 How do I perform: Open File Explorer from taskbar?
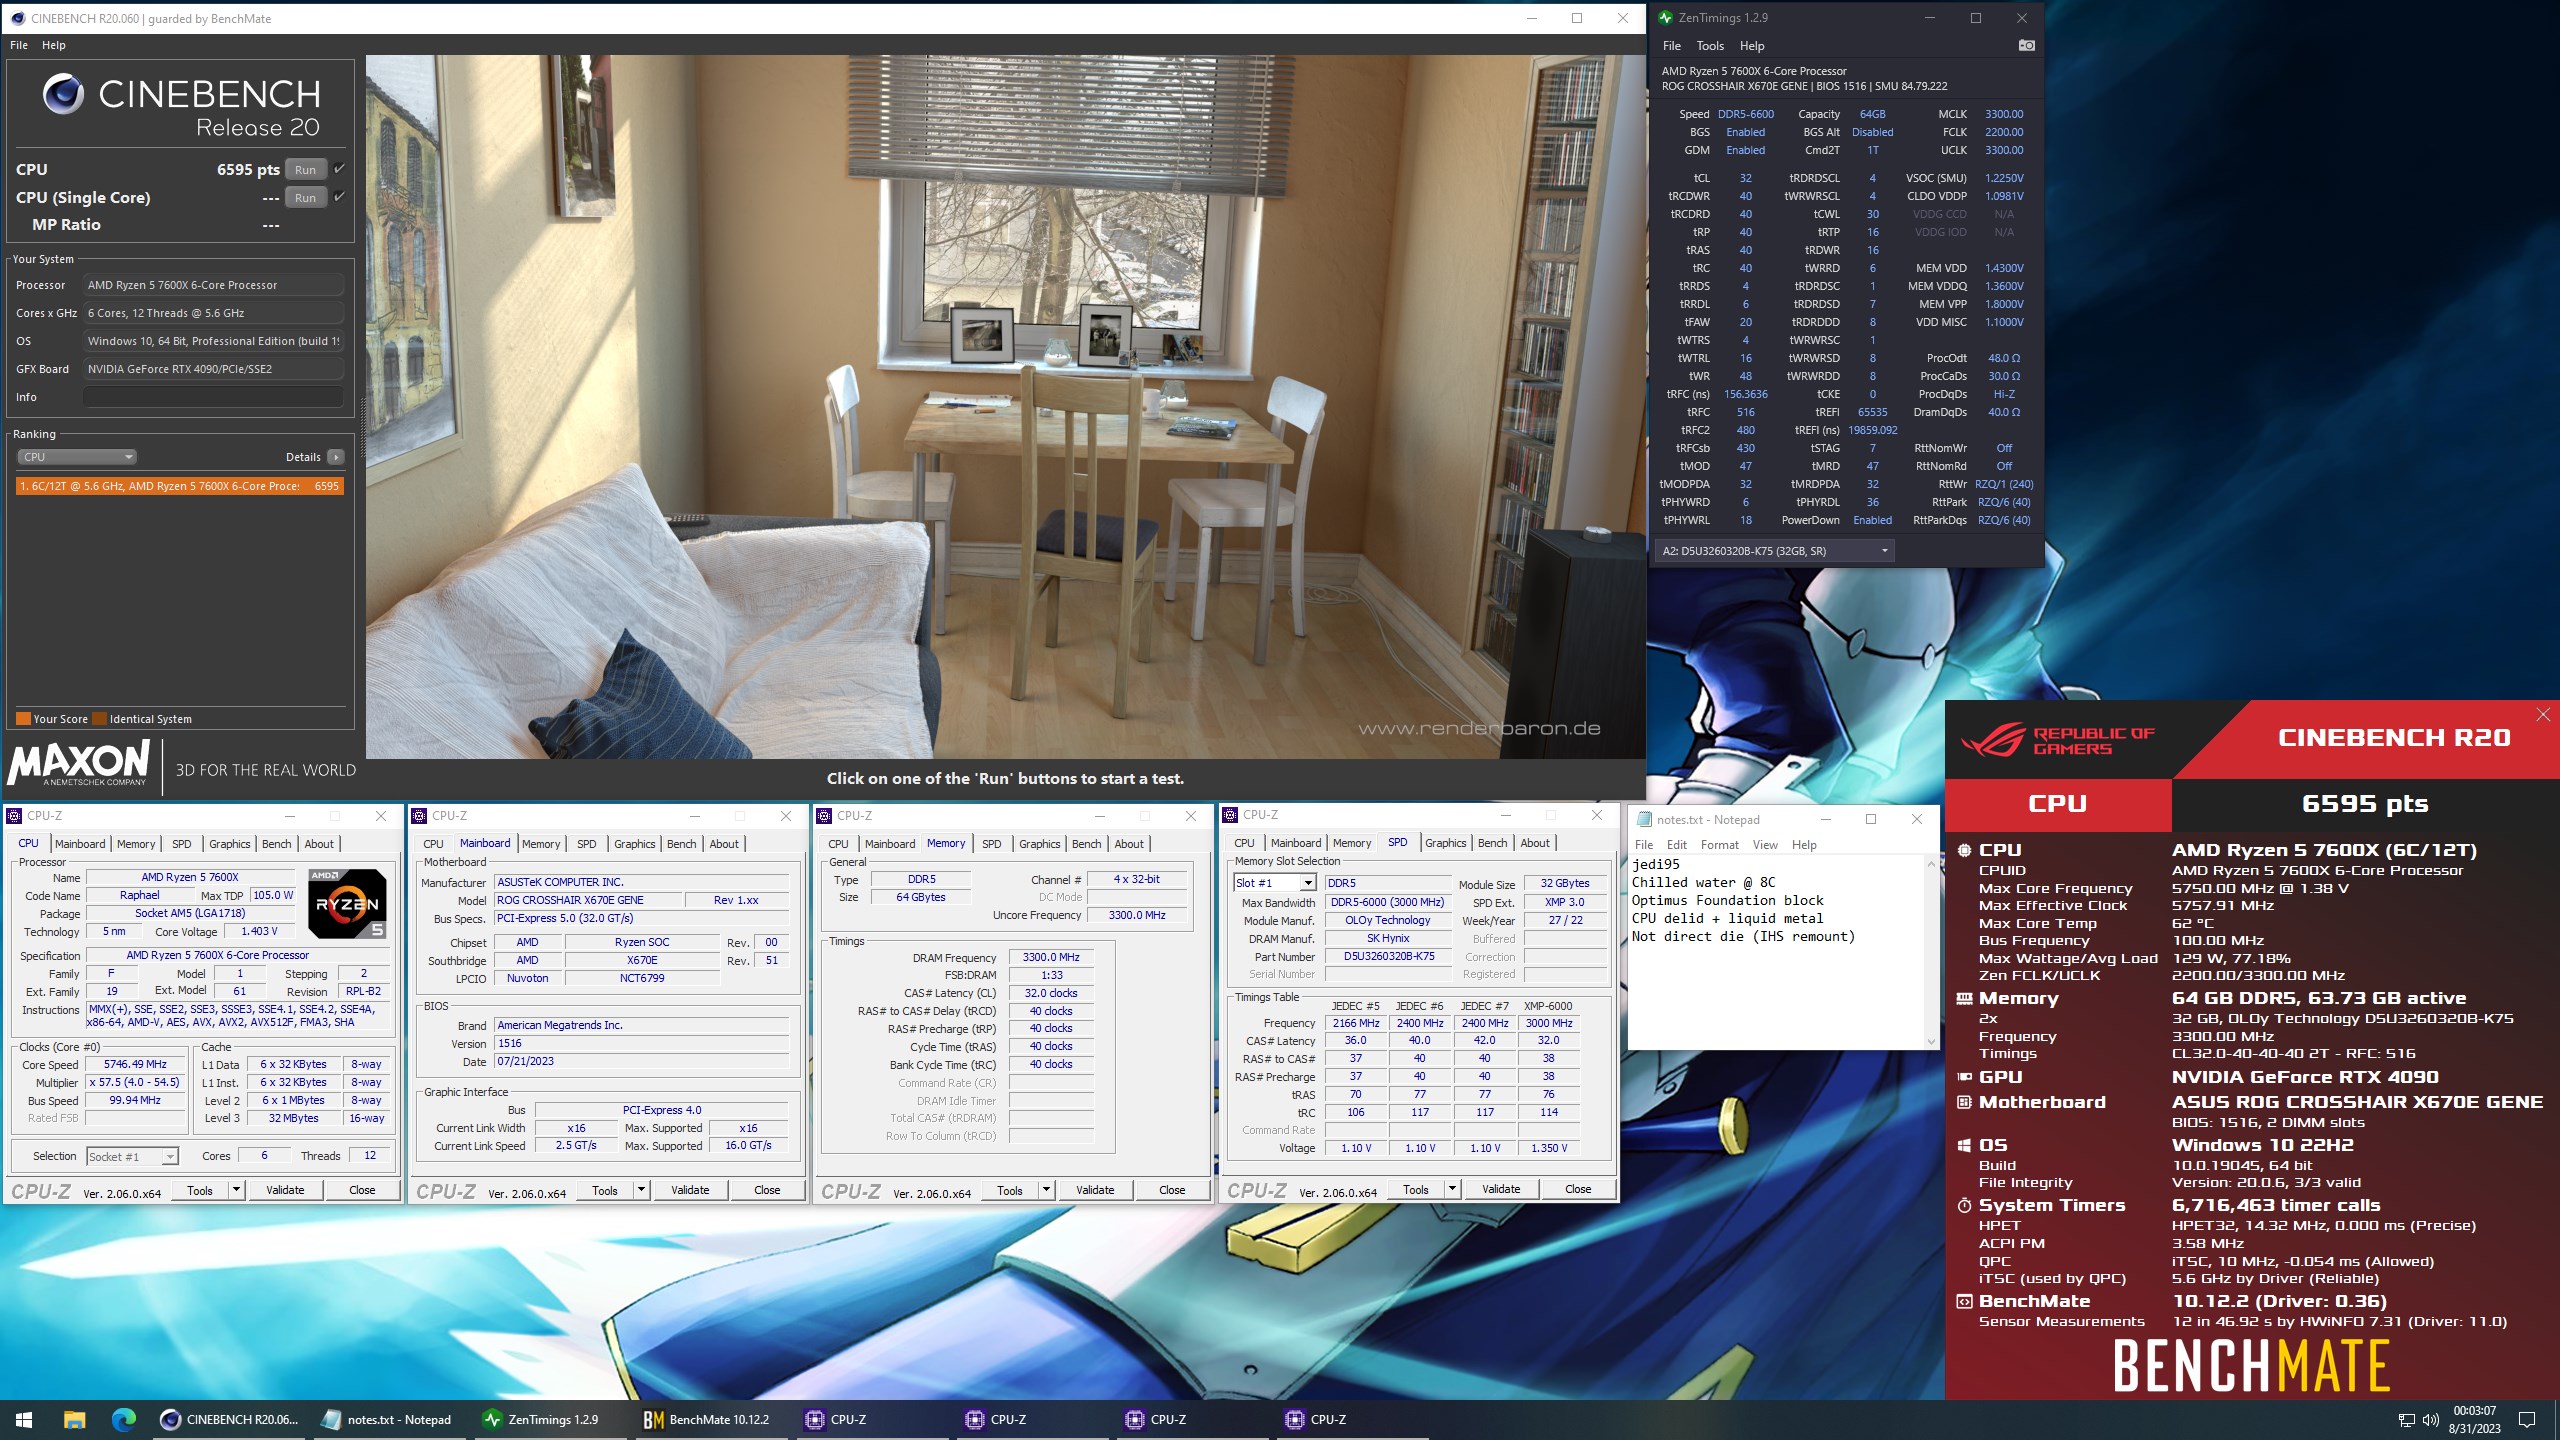click(74, 1419)
